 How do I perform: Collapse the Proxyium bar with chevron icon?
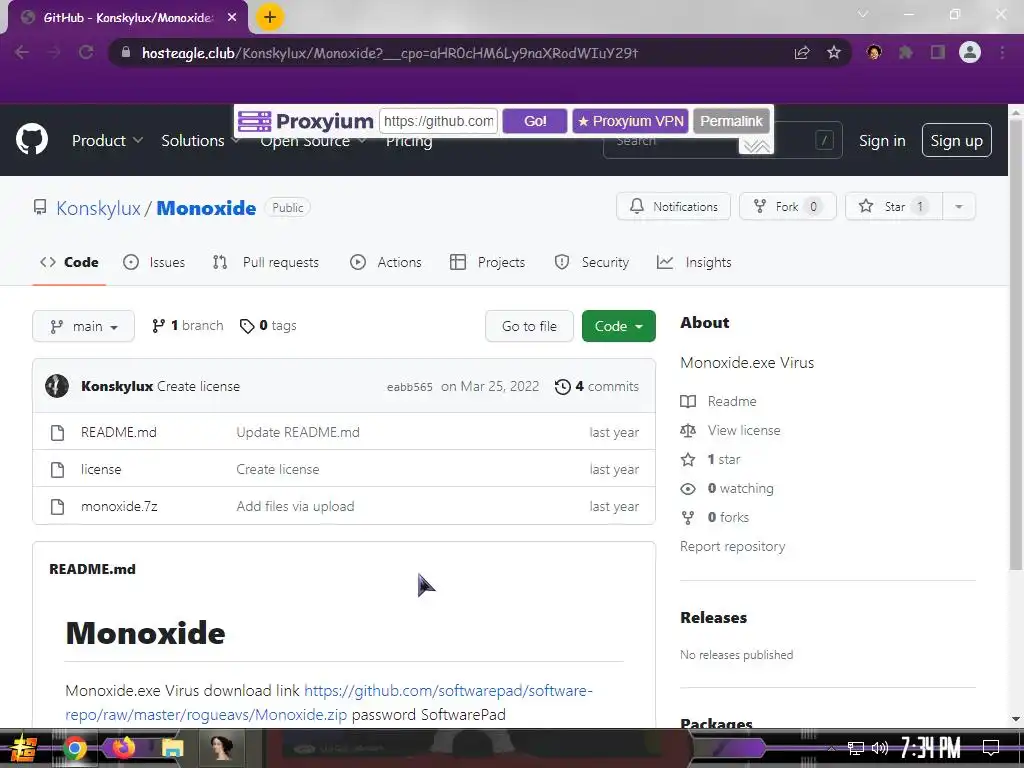pos(756,146)
